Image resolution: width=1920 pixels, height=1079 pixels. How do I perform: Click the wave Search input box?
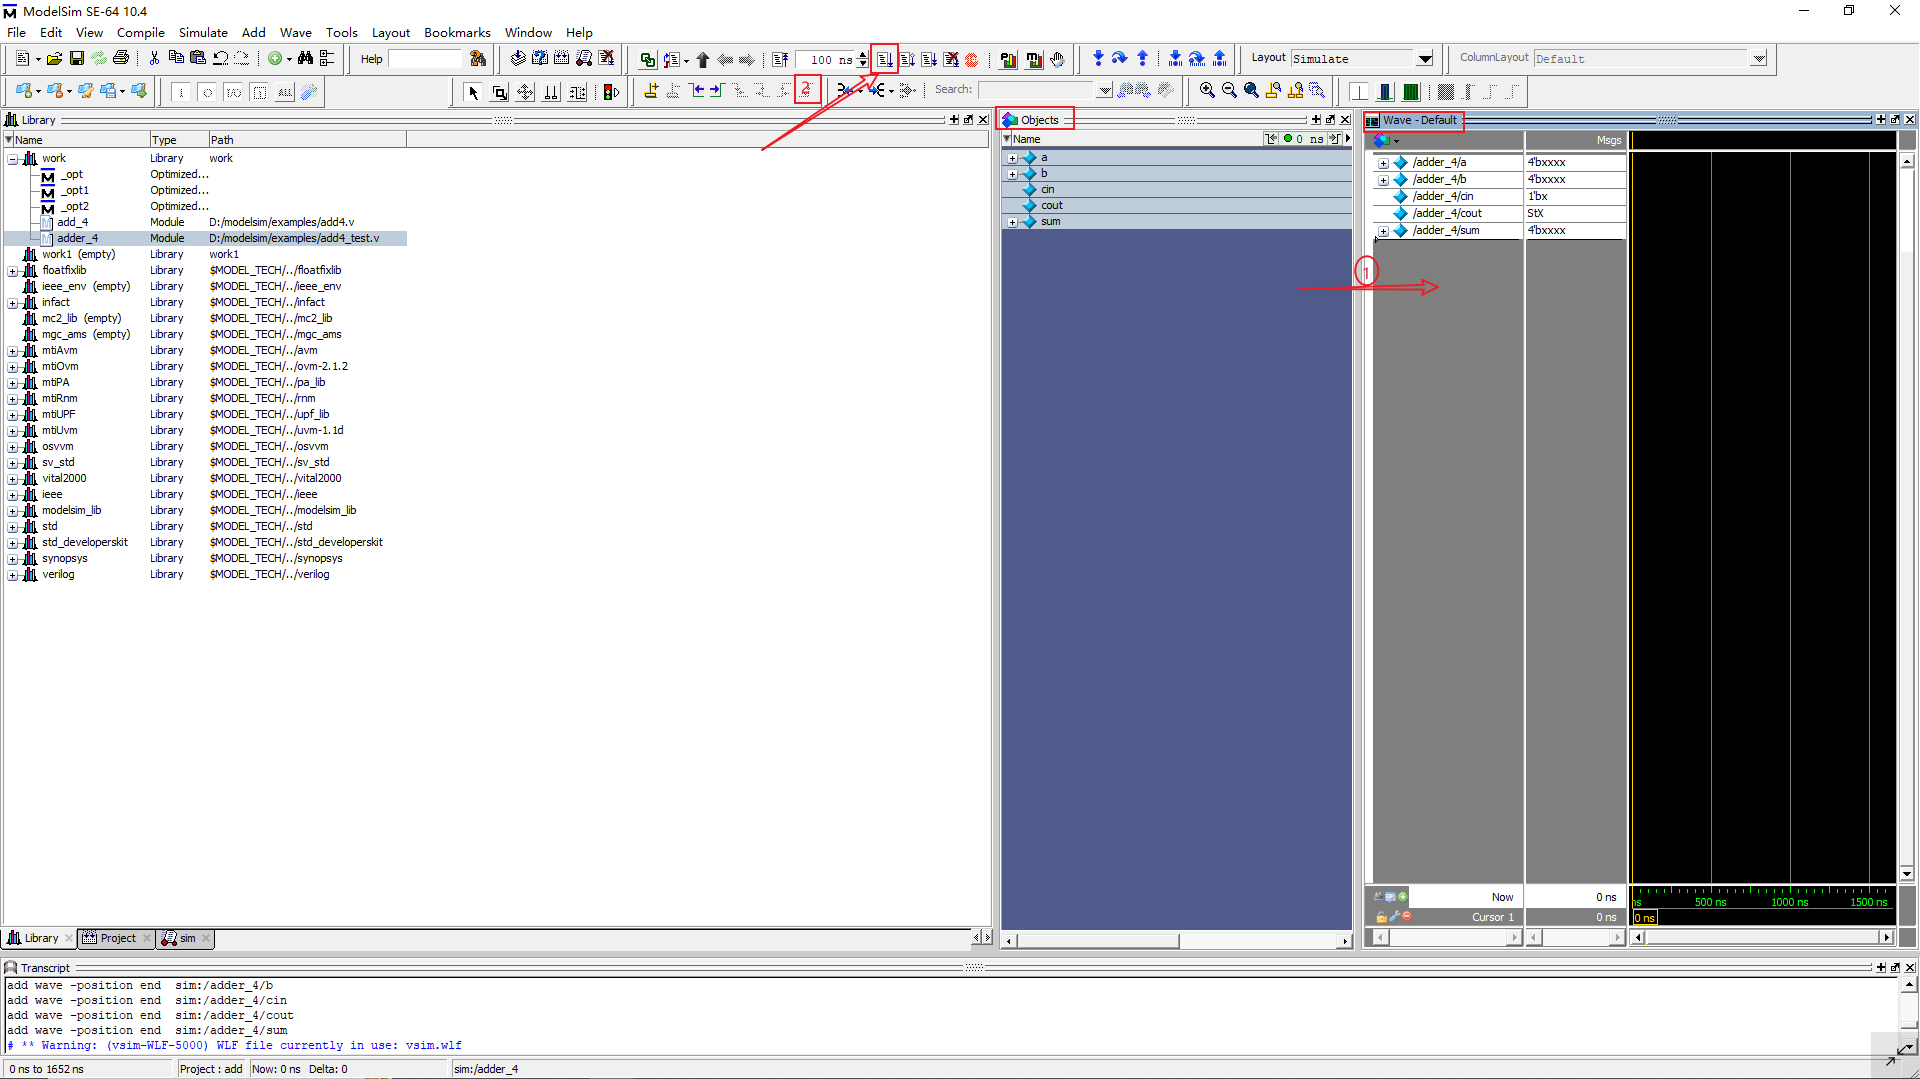point(1036,90)
